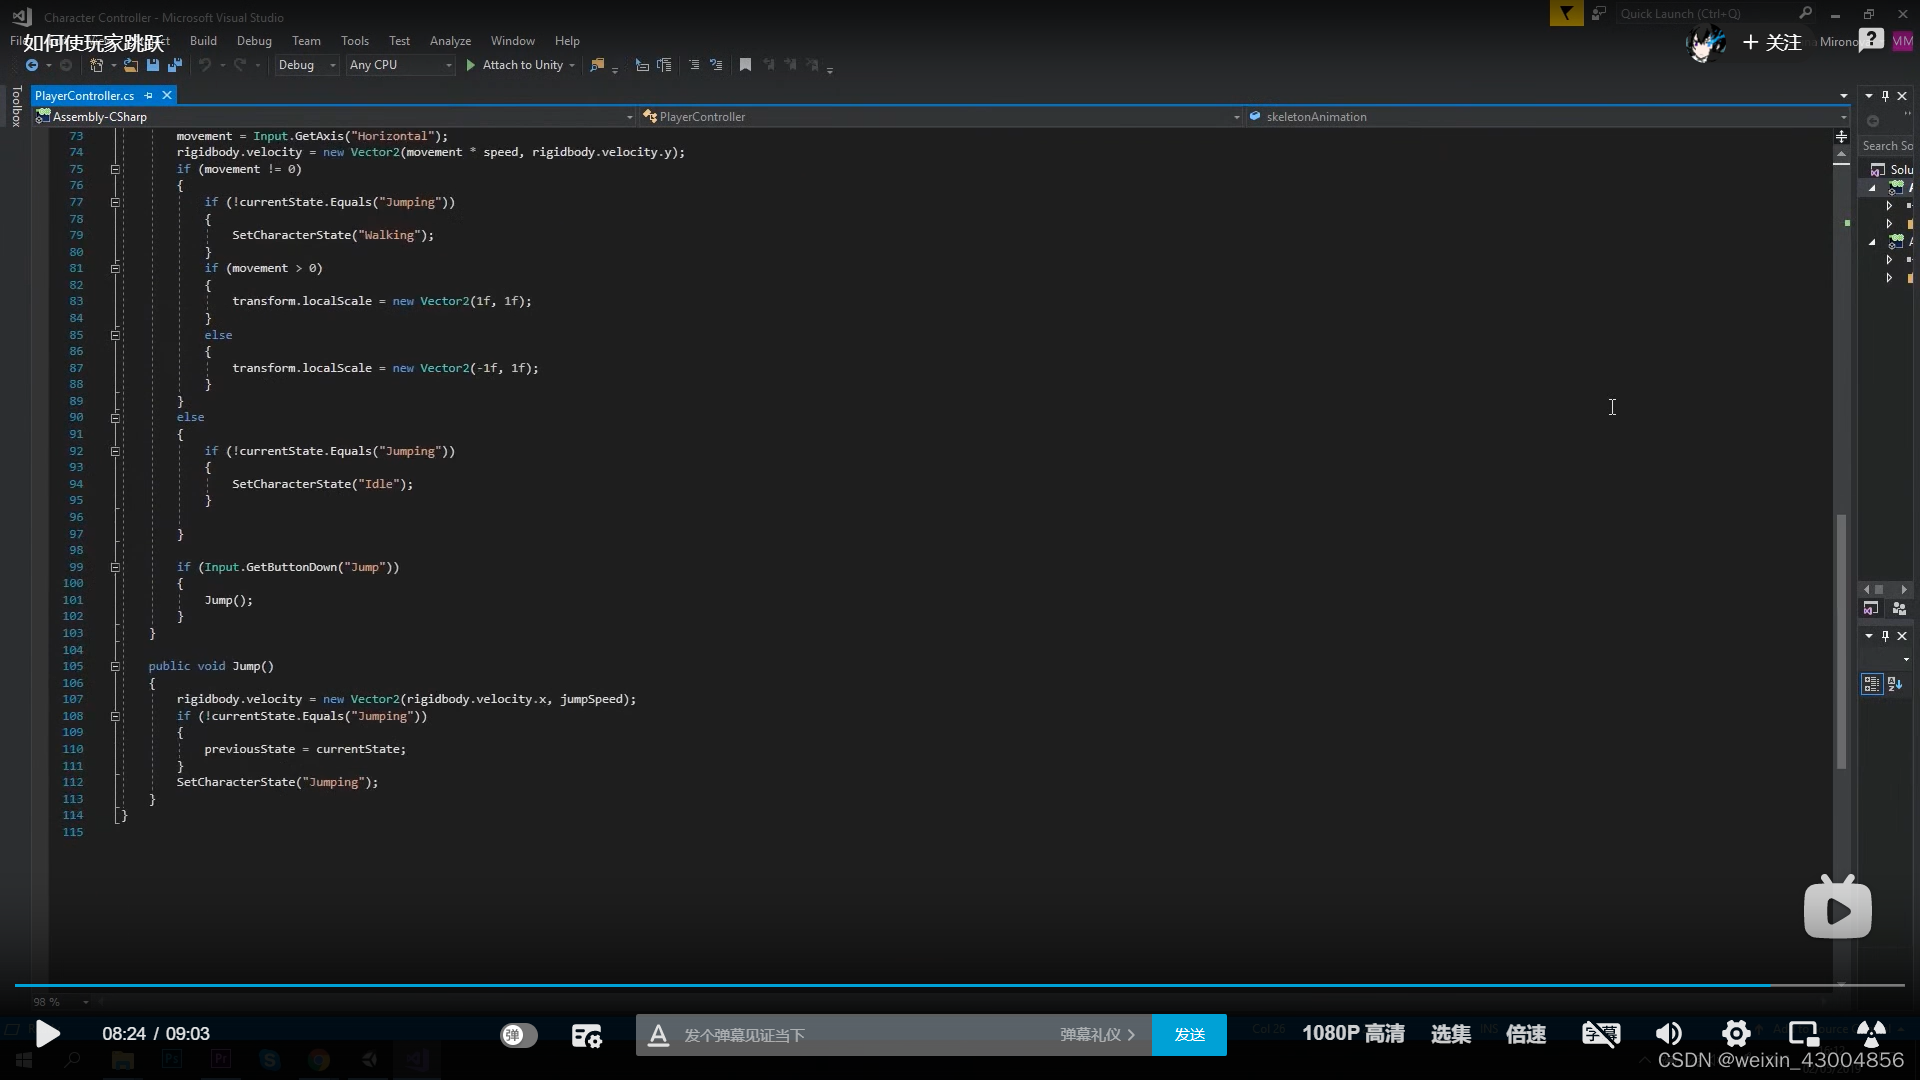Click the volume speaker icon
Image resolution: width=1920 pixels, height=1080 pixels.
(1668, 1034)
